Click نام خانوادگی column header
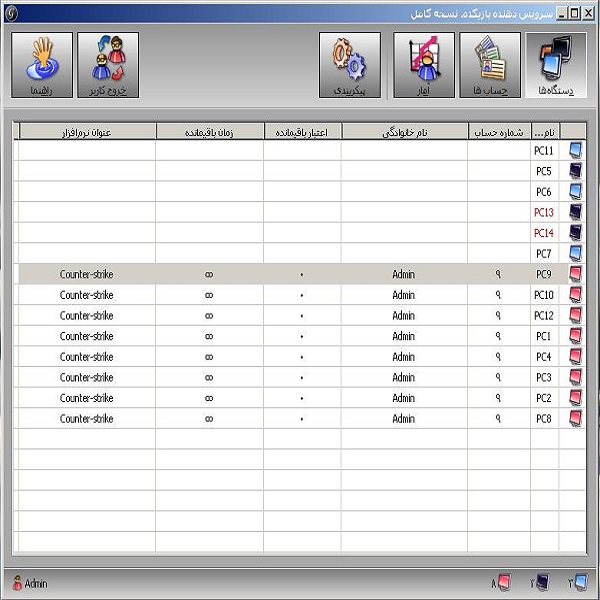The height and width of the screenshot is (600, 600). 404,131
